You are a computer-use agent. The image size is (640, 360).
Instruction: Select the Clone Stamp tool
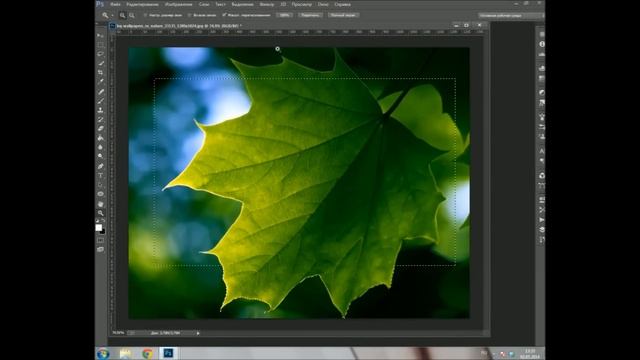coord(100,110)
